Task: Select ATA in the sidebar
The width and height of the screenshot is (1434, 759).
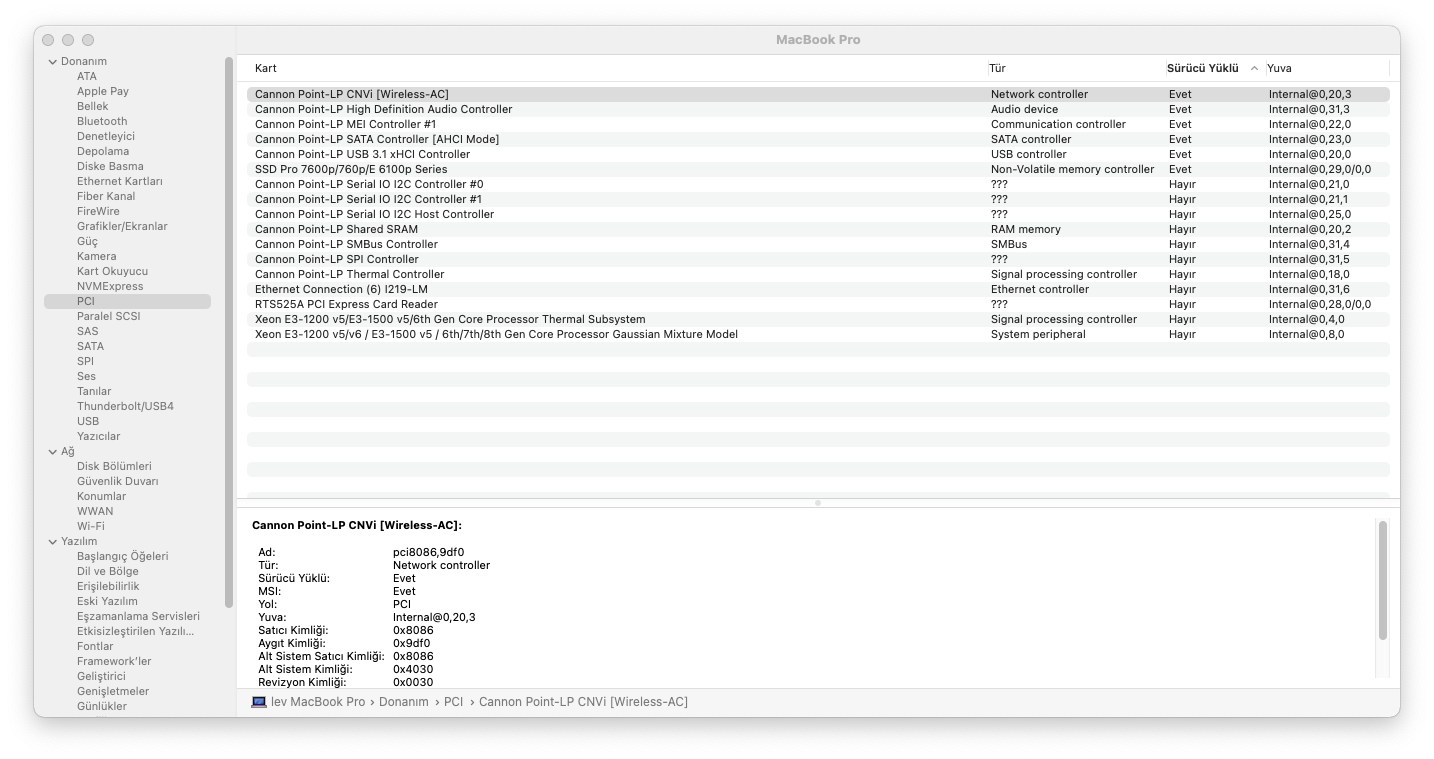Action: [x=87, y=76]
